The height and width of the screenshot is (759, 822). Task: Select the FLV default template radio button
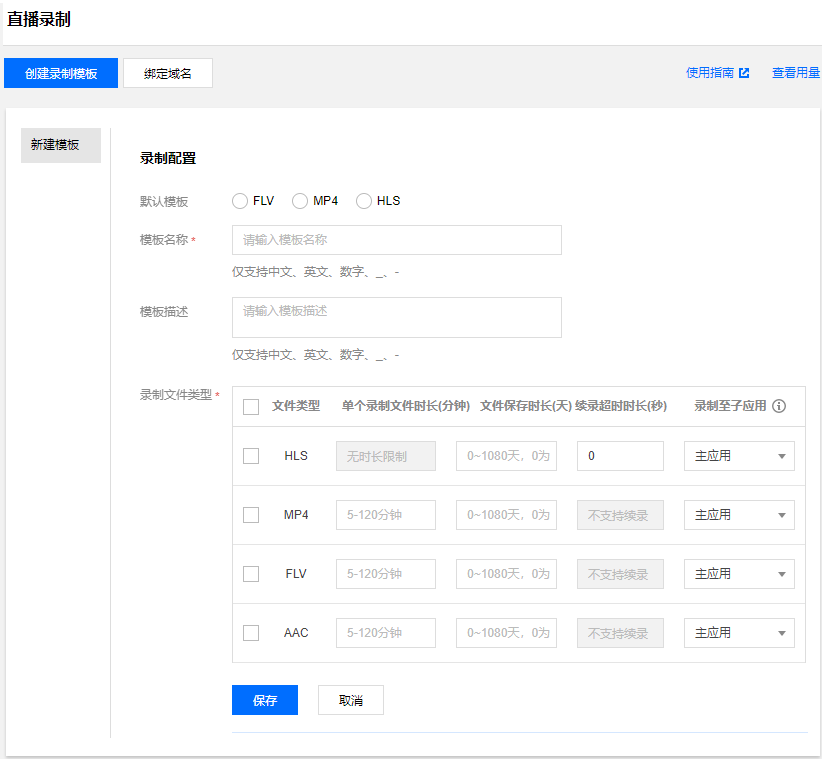(x=240, y=201)
